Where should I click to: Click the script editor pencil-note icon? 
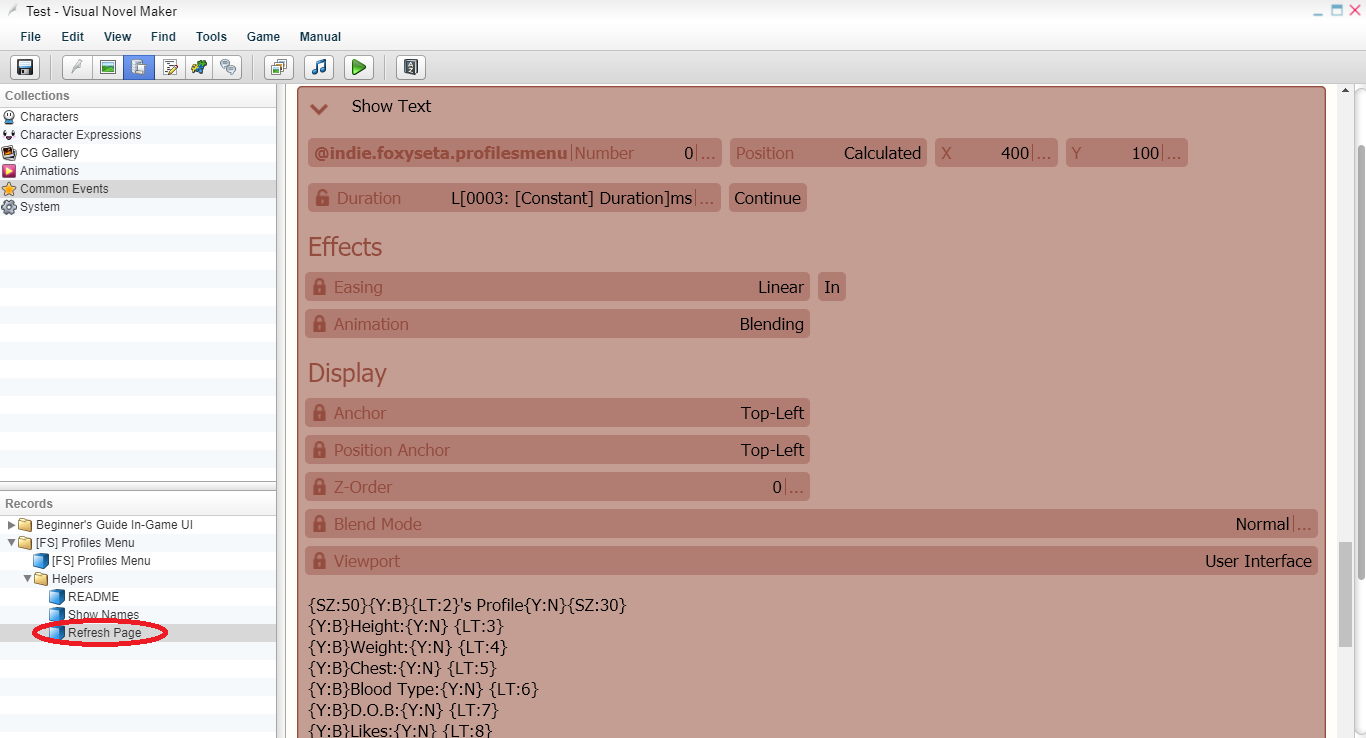[170, 67]
